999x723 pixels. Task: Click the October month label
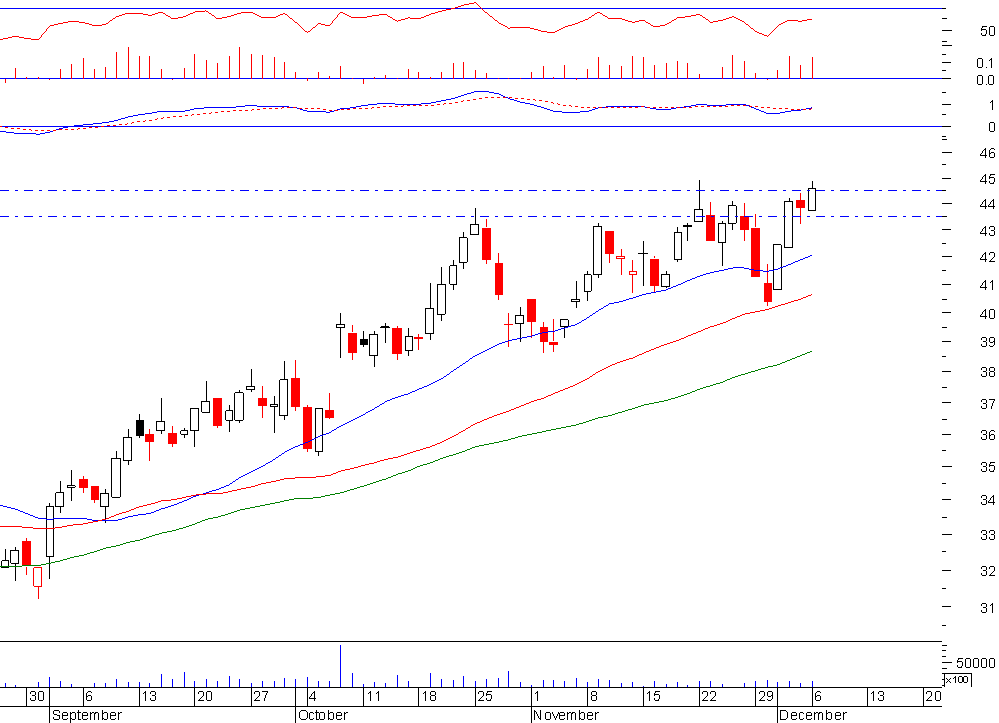[323, 715]
